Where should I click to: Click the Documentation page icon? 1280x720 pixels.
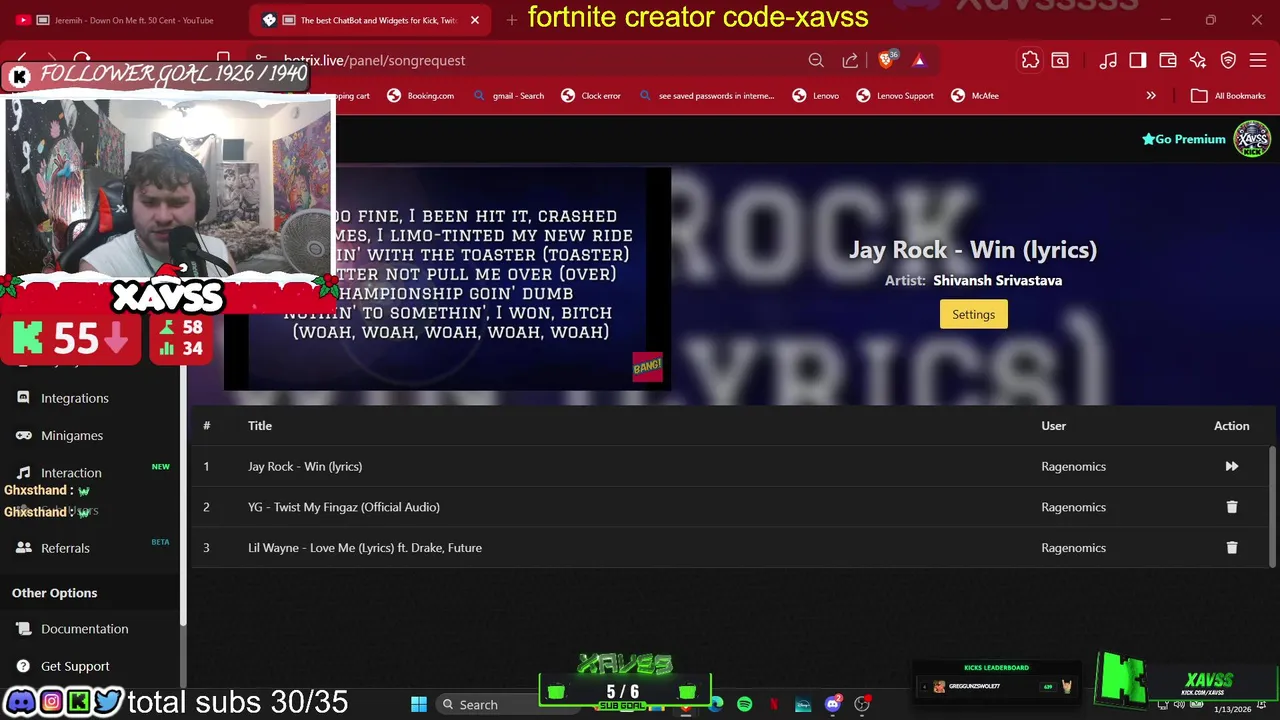click(23, 629)
